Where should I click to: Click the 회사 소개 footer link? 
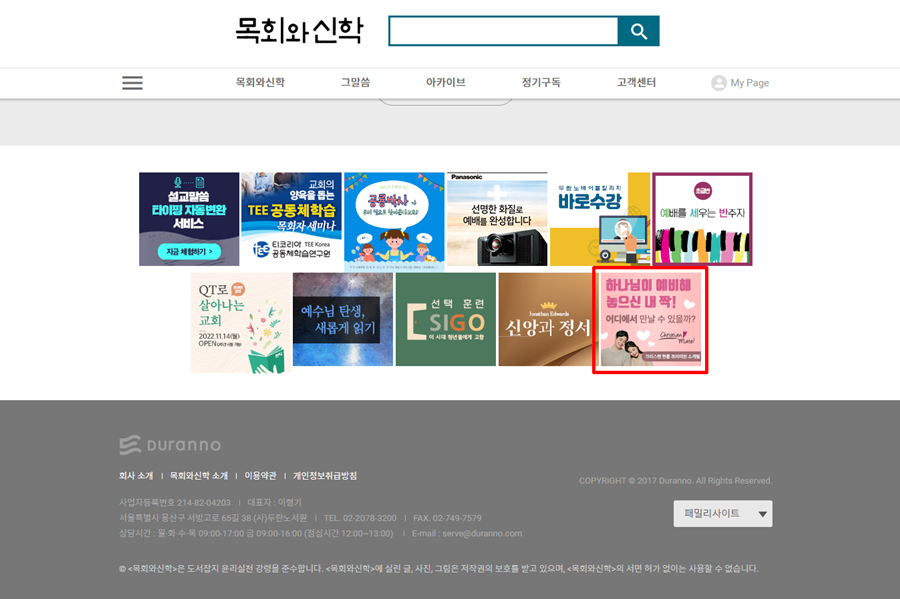coord(136,476)
